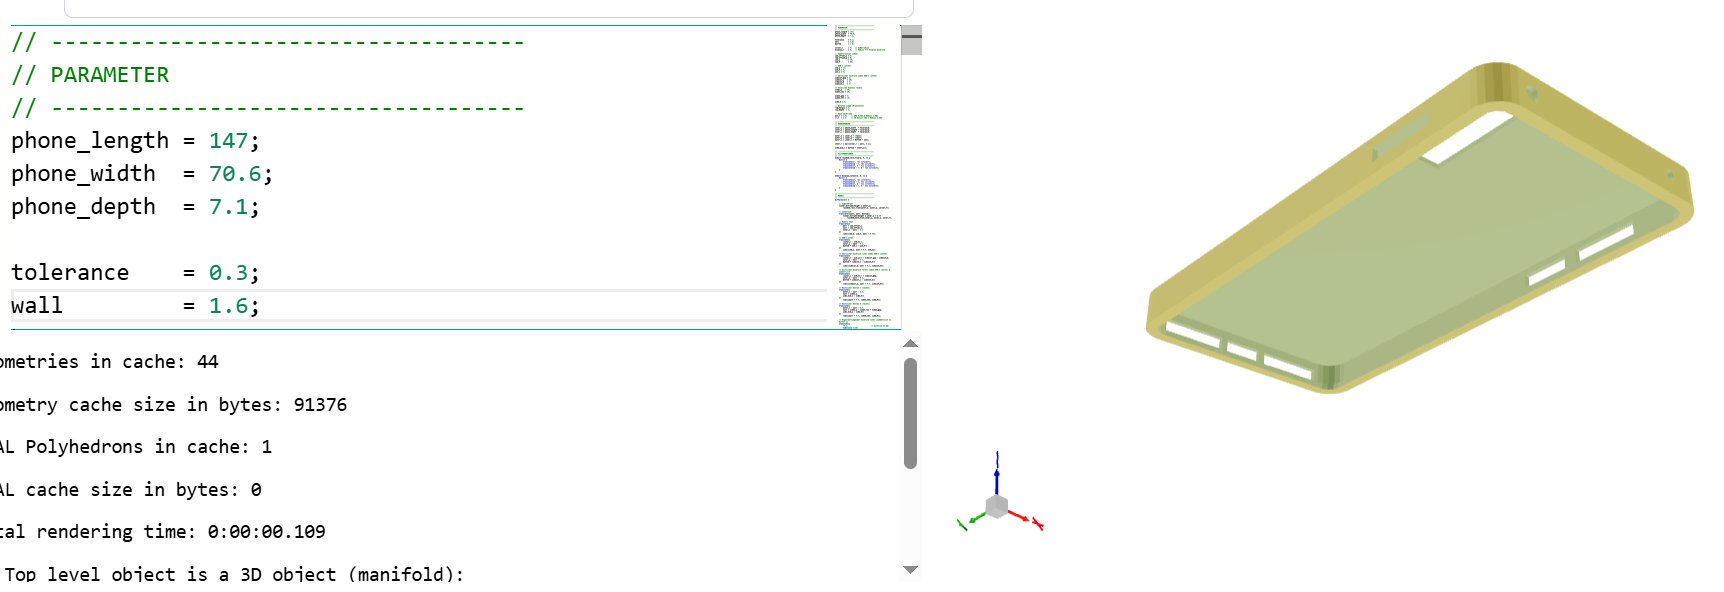Place cursor on phone_length value 147

[228, 141]
